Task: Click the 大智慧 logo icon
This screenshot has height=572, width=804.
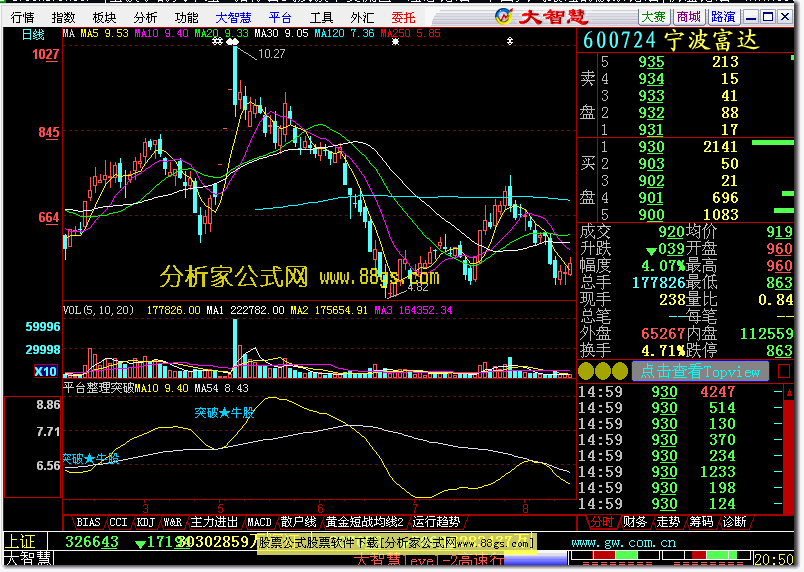Action: pos(504,16)
